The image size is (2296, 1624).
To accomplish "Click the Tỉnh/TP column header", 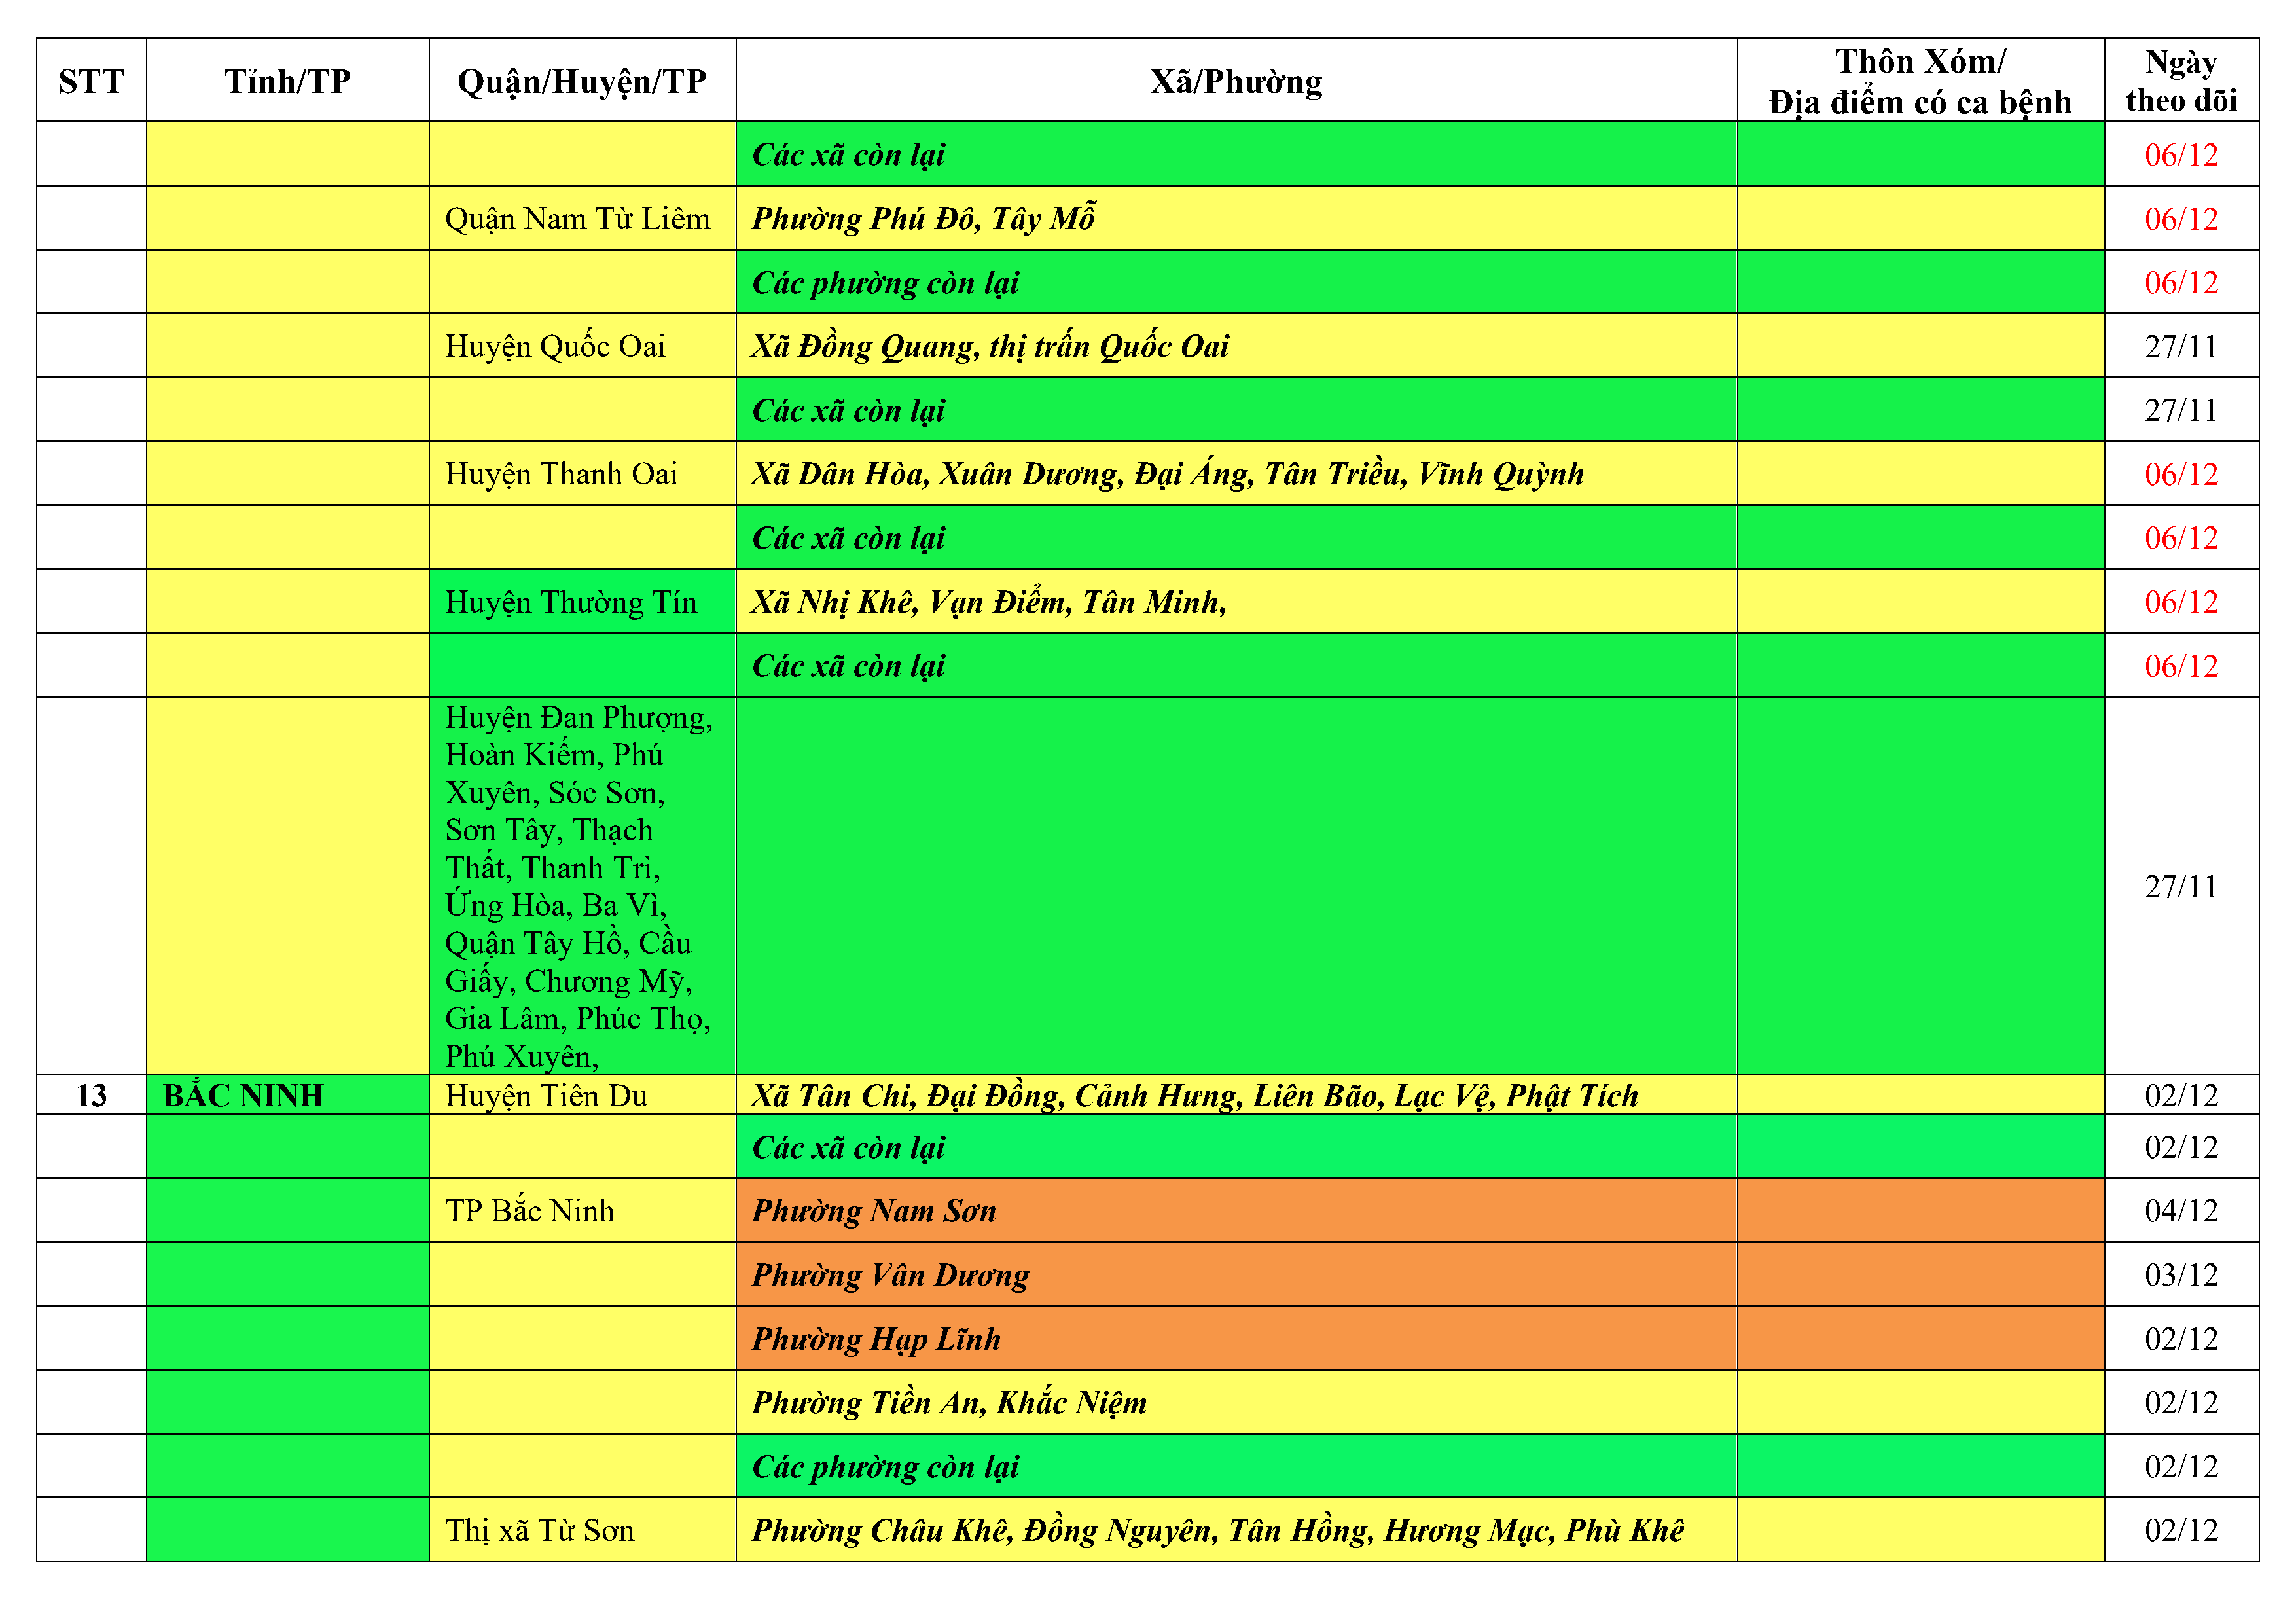I will 287,81.
